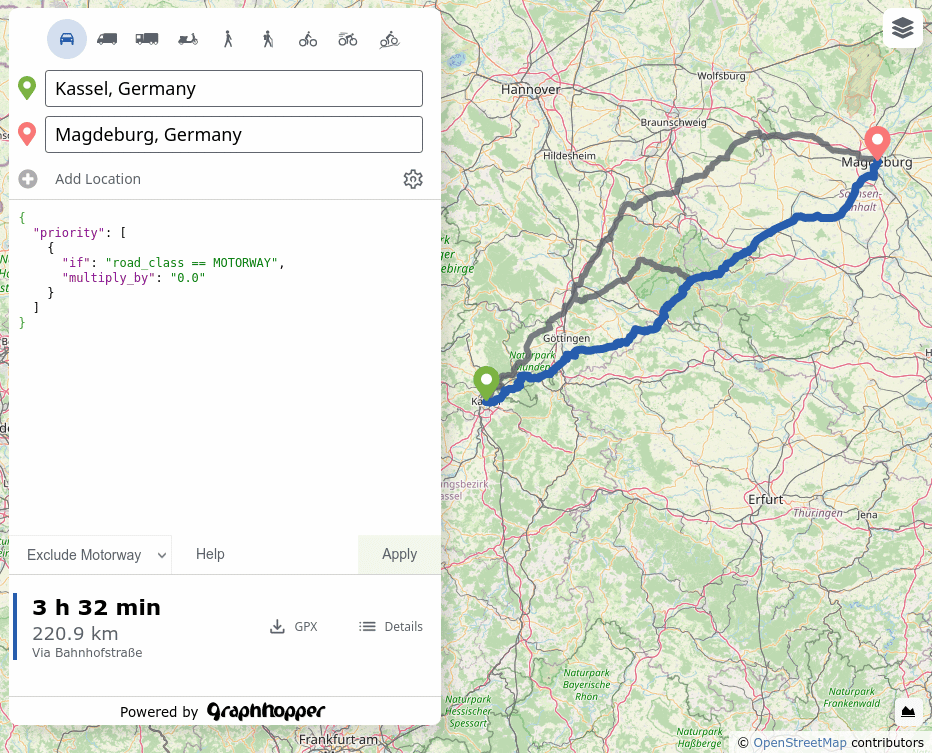Select the hiking profile icon
Viewport: 932px width, 753px height.
(268, 39)
